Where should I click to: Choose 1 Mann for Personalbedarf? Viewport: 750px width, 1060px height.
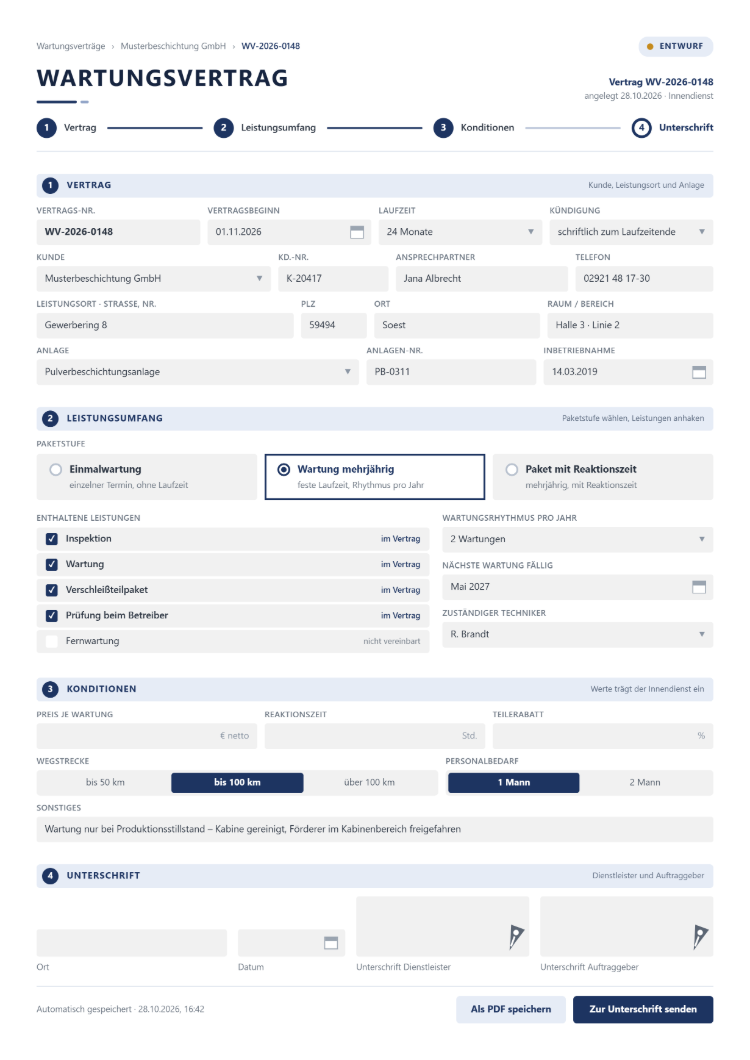pyautogui.click(x=514, y=783)
